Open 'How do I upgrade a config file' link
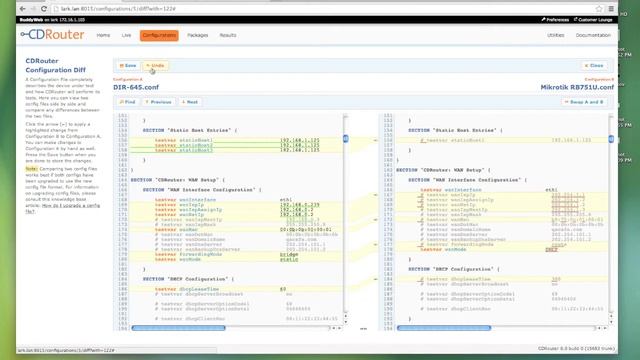 pos(62,208)
